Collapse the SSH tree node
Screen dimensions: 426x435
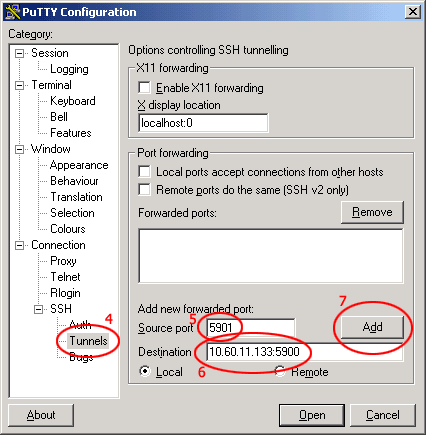38,310
